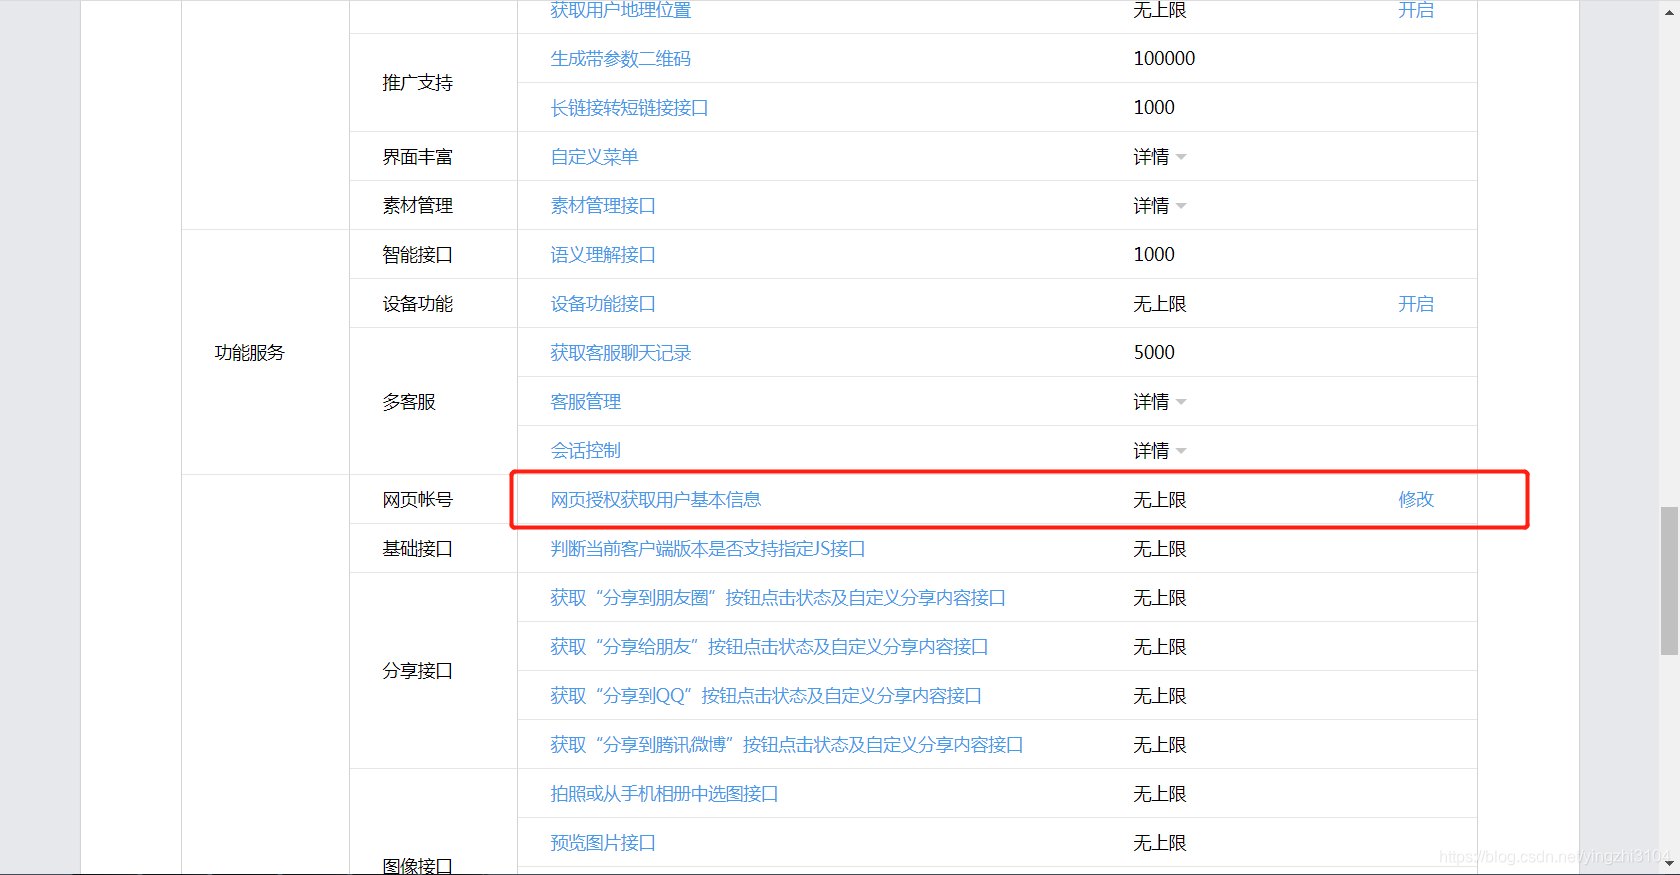Open 会话控制 link

pos(586,451)
